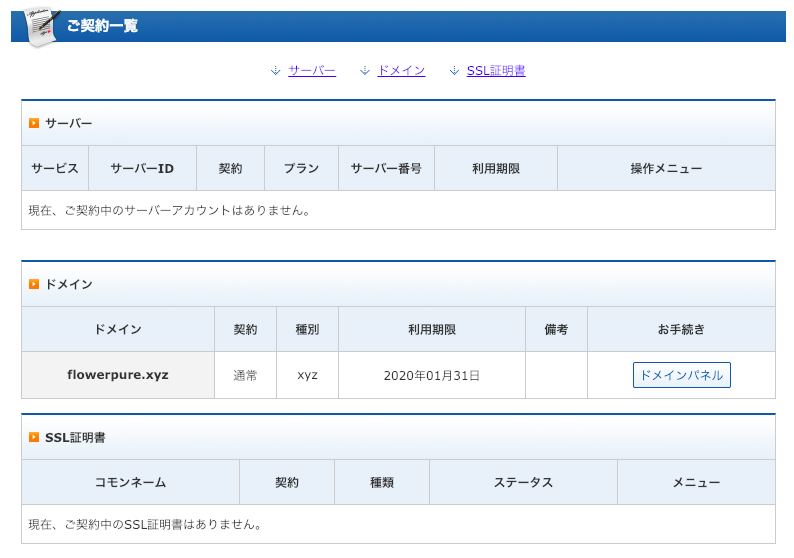The height and width of the screenshot is (558, 794).
Task: Click the down-arrow icon beside サーバー link
Action: [275, 70]
